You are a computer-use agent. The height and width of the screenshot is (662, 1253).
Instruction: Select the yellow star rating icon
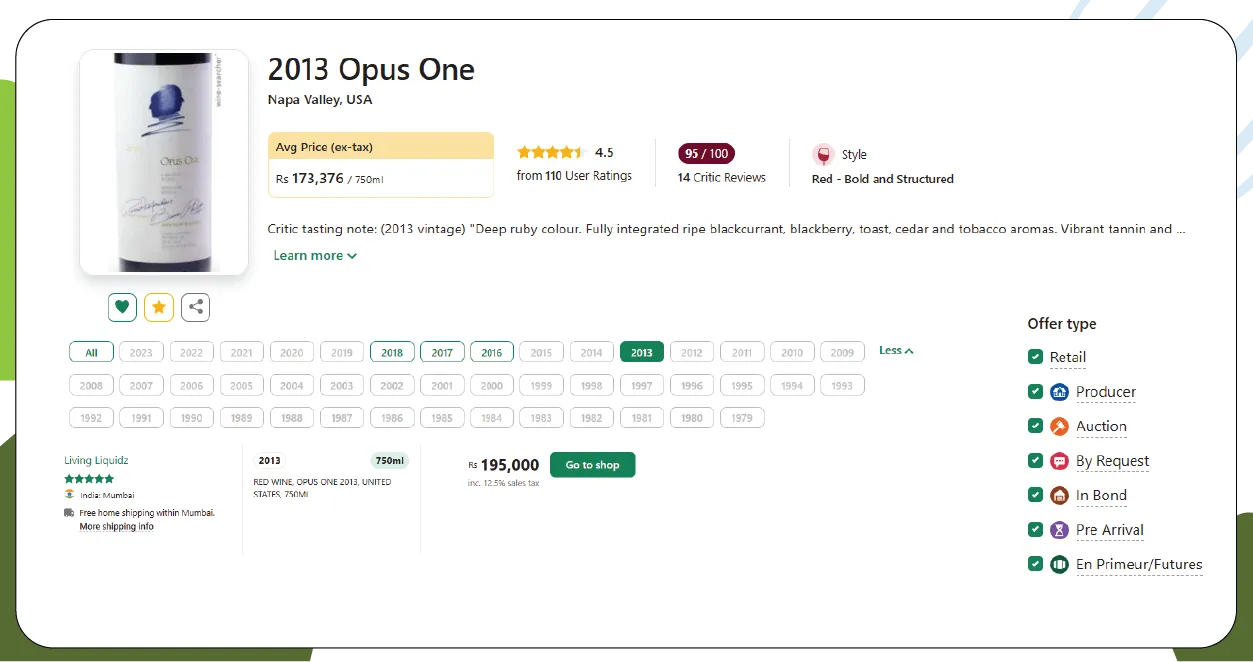click(x=158, y=307)
